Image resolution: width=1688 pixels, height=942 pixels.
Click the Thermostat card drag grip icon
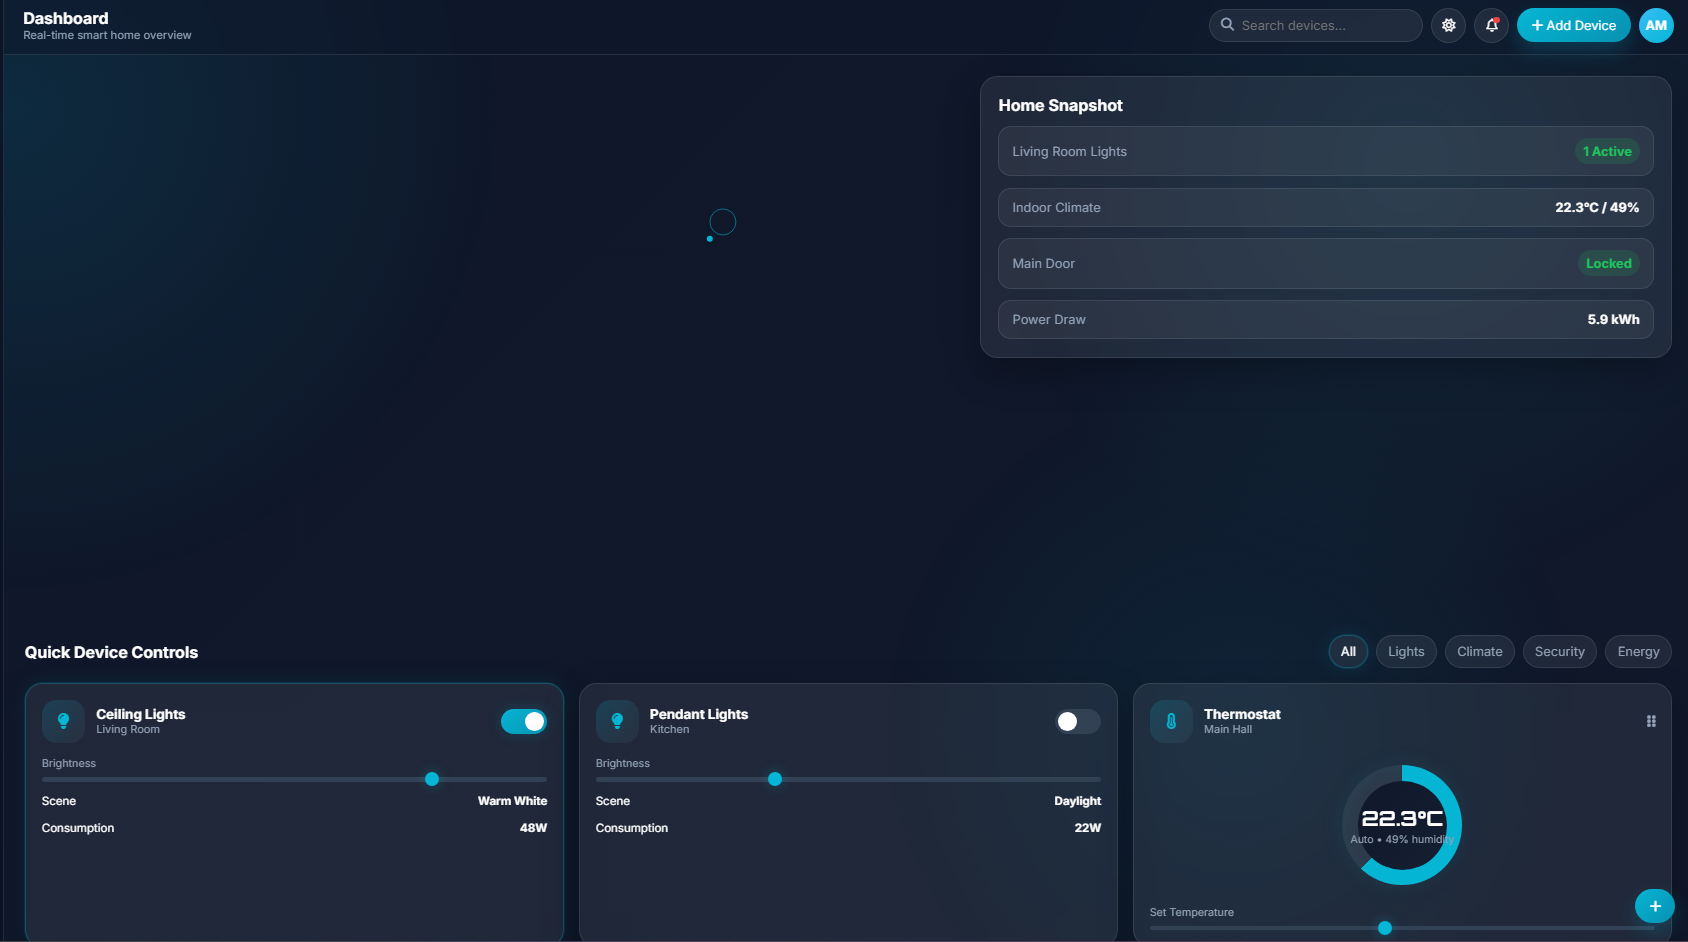pos(1651,721)
